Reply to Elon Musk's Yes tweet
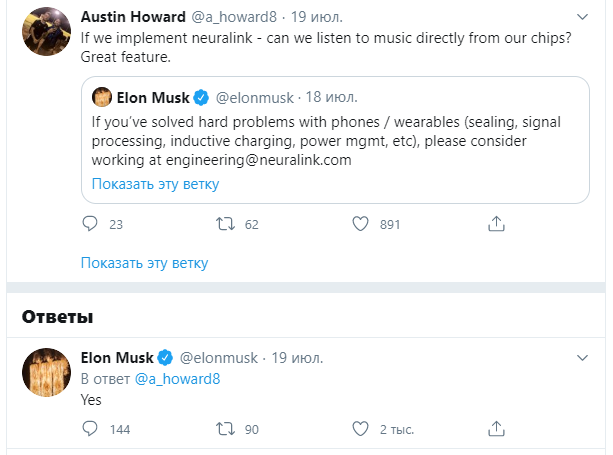This screenshot has width=613, height=455. click(90, 429)
